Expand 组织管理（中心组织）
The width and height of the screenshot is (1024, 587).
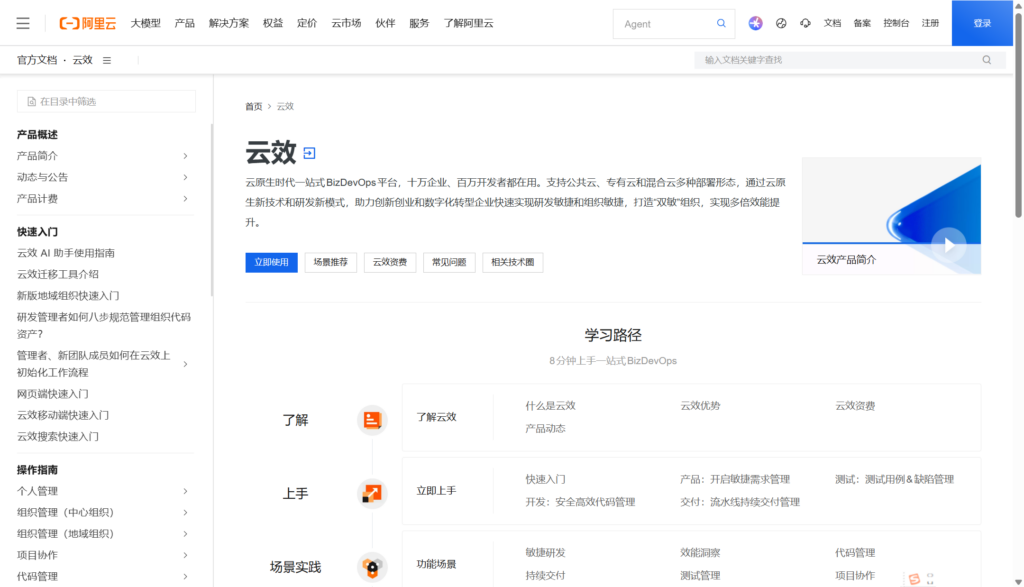(185, 513)
